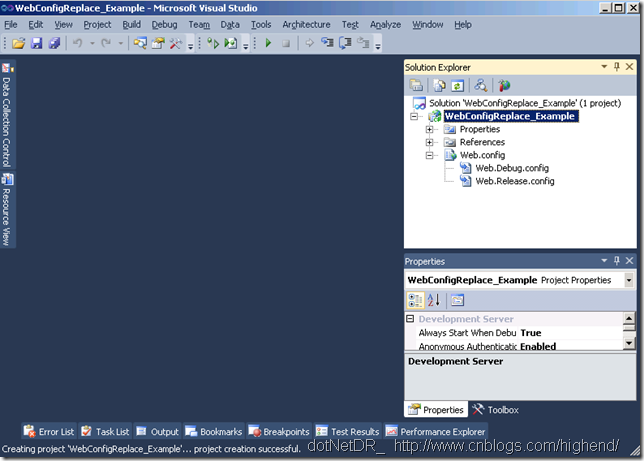
Task: Switch to the Properties bottom tab
Action: point(436,410)
